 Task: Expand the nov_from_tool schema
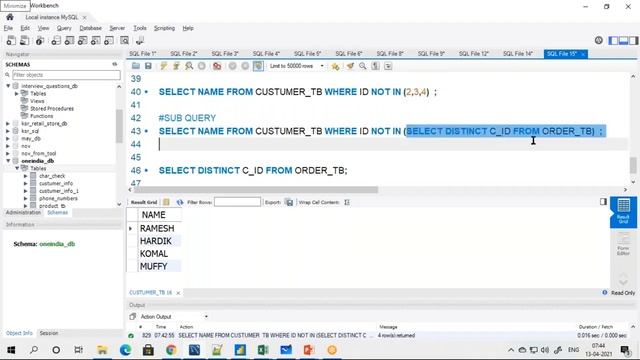point(8,153)
